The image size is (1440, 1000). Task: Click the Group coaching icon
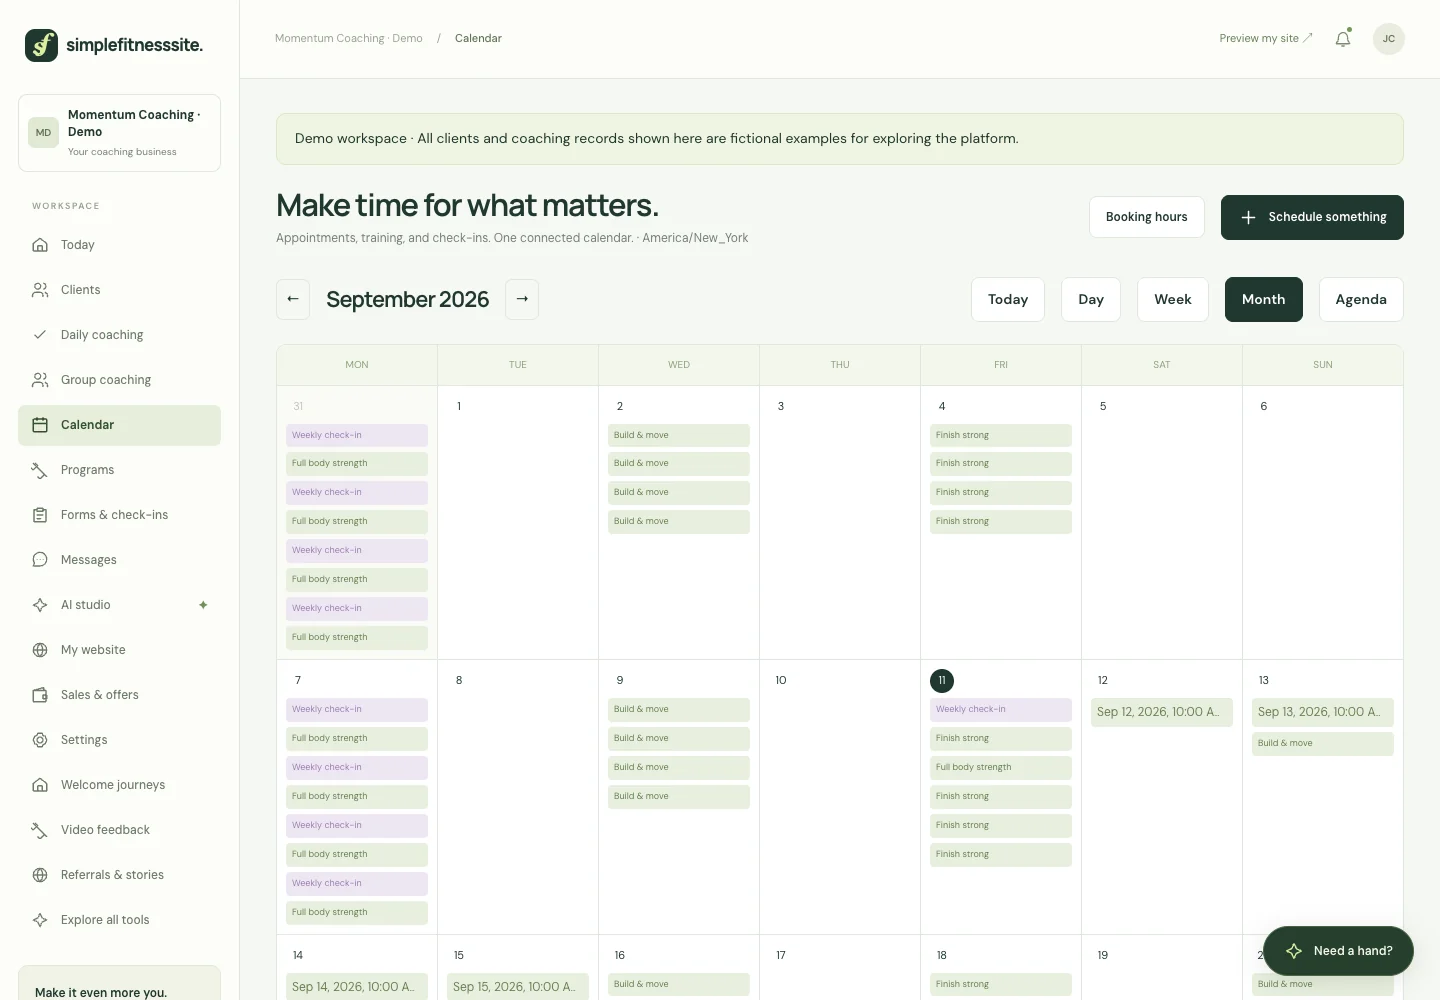[40, 380]
